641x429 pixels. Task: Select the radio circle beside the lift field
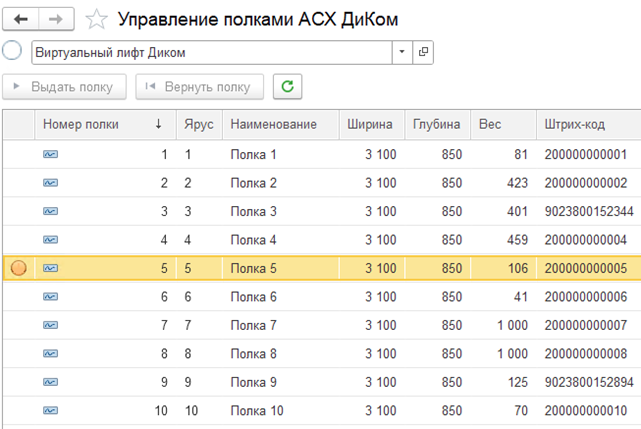[12, 51]
